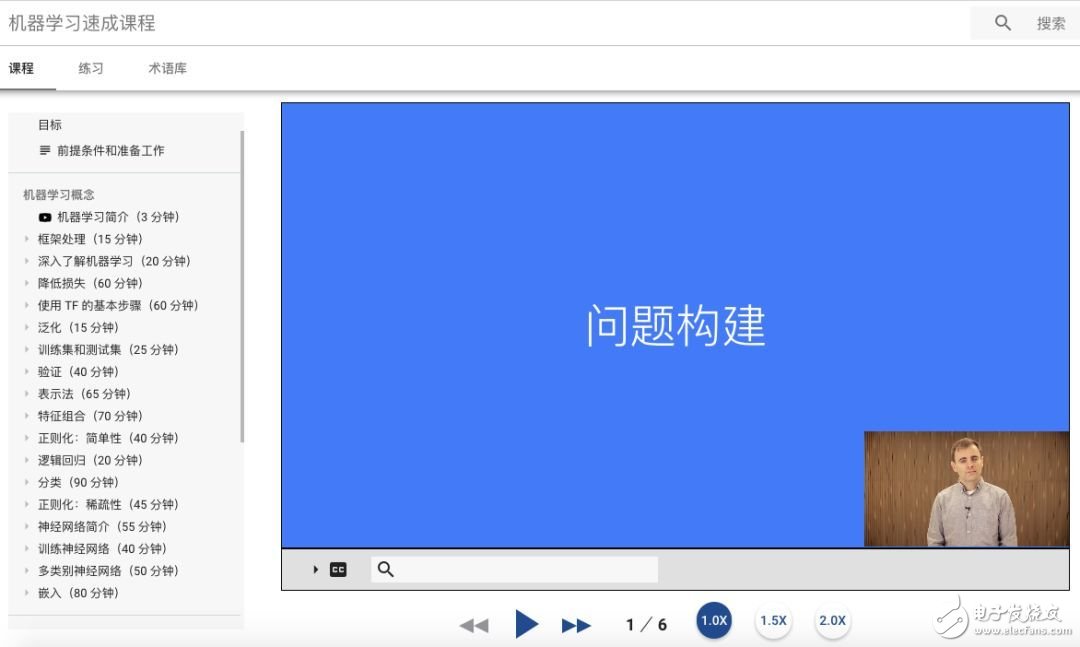Open the 术语库 tab
Screen dimensions: 1080x647
167,69
